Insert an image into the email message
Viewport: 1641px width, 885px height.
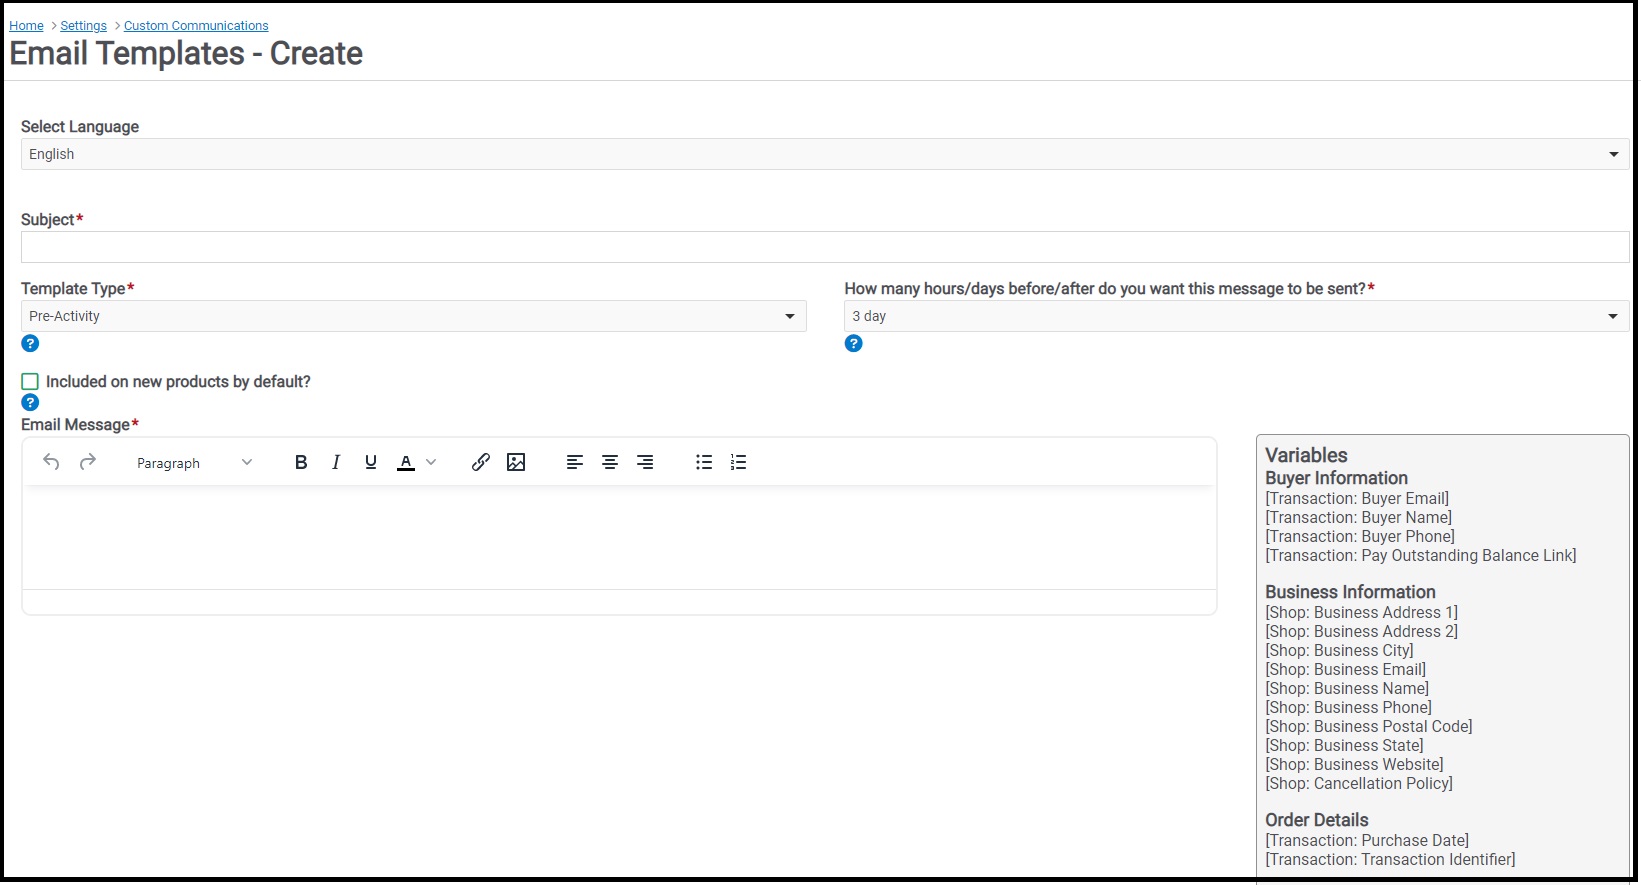tap(516, 462)
